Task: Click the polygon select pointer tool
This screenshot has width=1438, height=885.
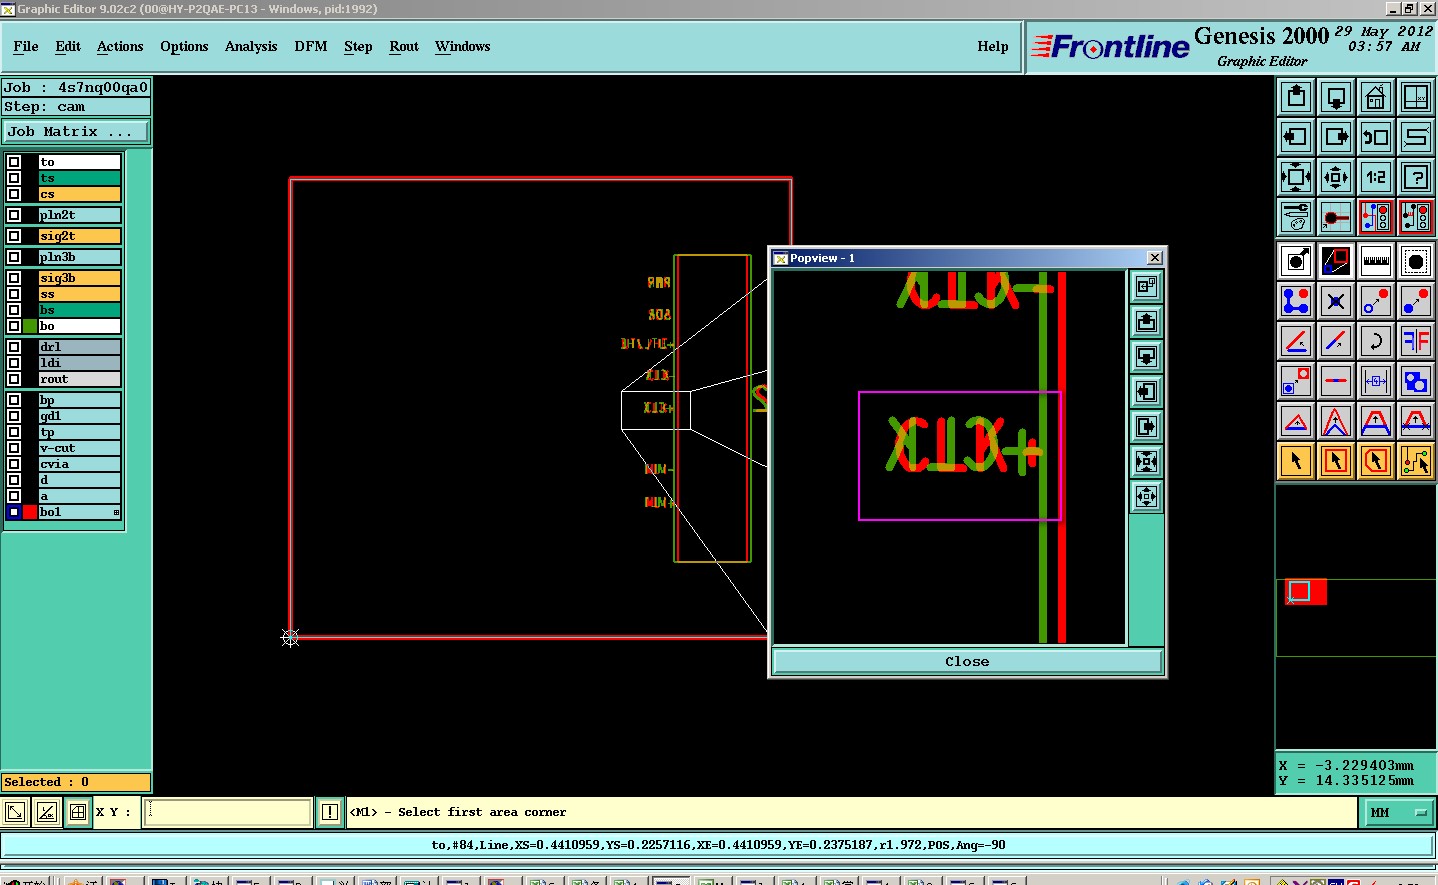Action: click(1376, 461)
